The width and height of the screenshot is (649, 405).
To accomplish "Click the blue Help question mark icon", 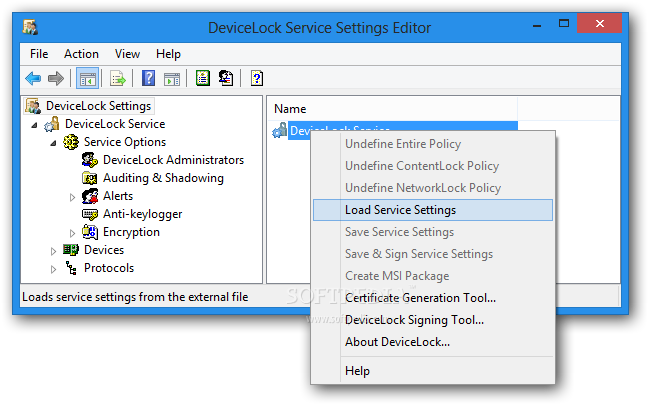I will (x=148, y=78).
